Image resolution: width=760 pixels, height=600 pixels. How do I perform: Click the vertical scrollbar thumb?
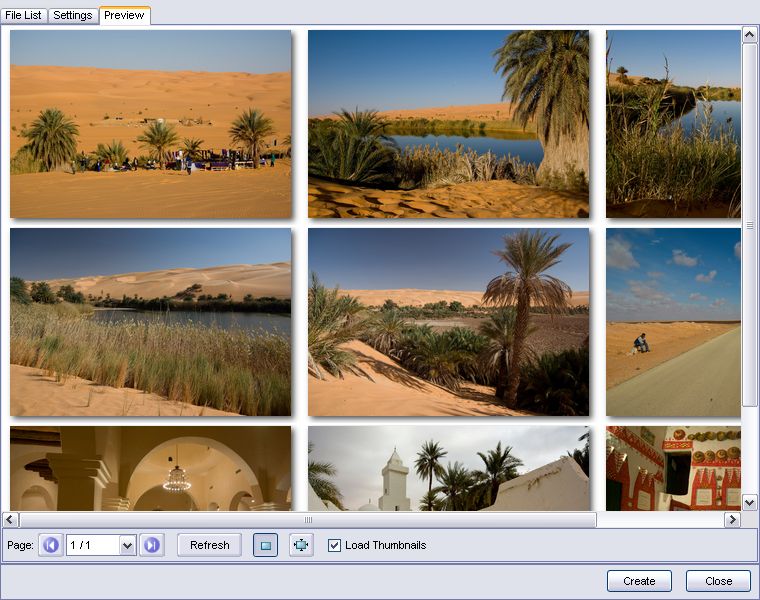[749, 225]
